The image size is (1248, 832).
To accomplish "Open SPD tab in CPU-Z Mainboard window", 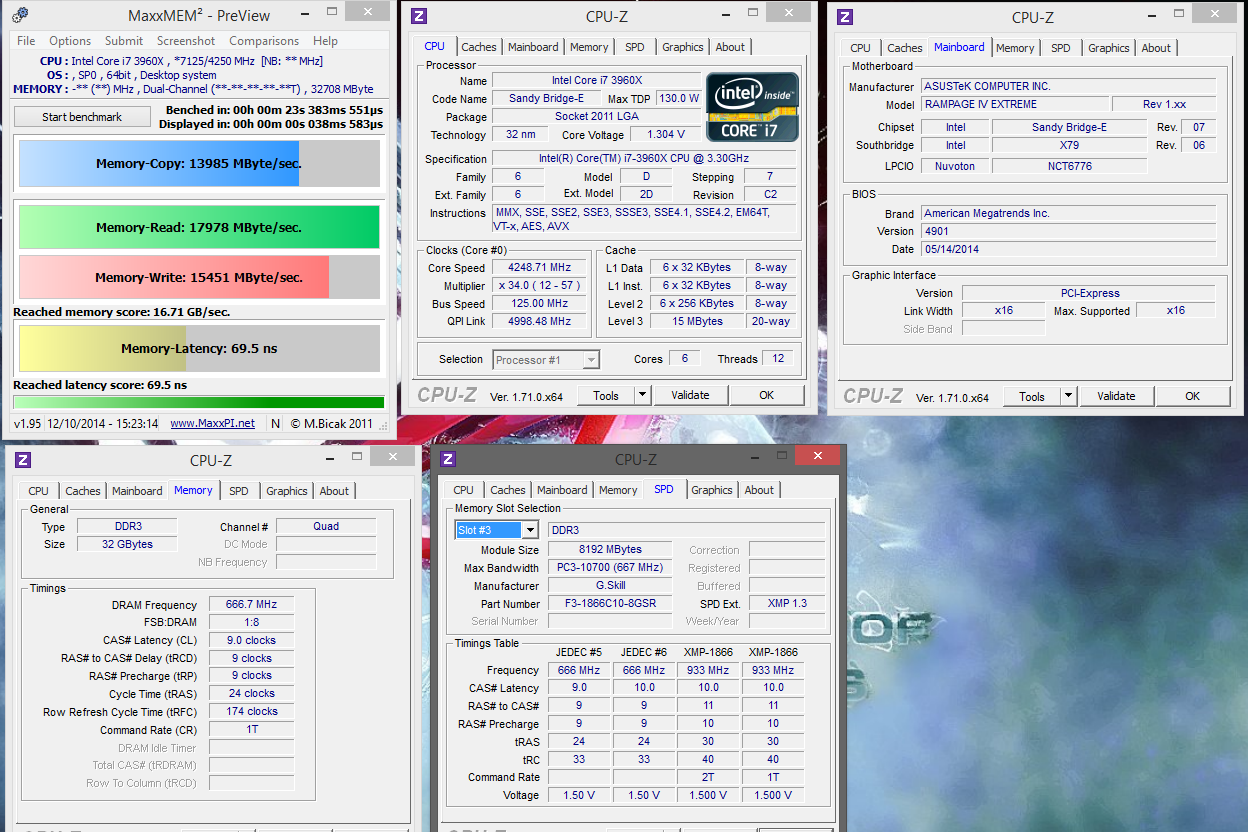I will 1061,48.
